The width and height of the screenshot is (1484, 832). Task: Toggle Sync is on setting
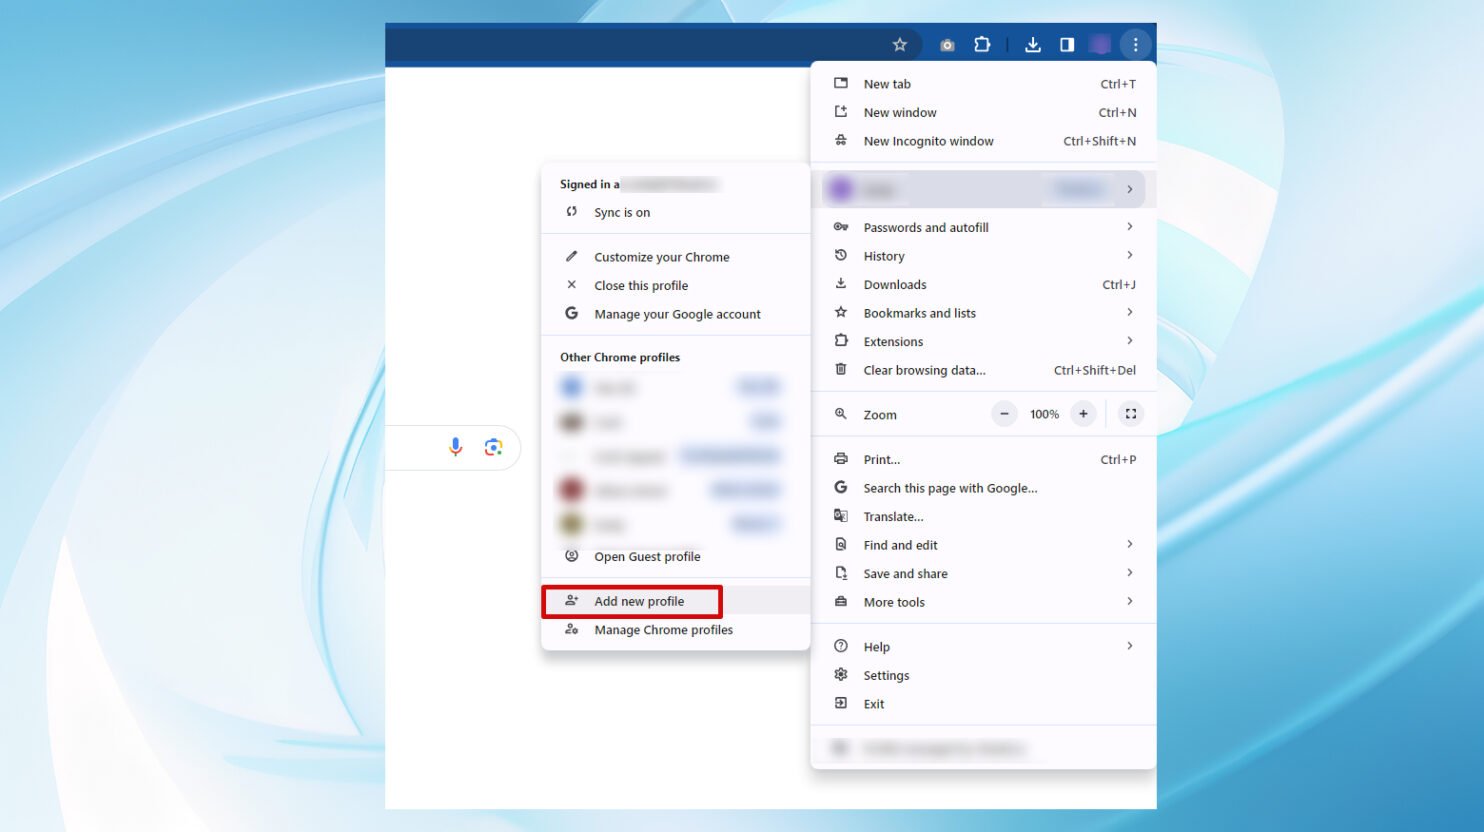[x=622, y=212]
